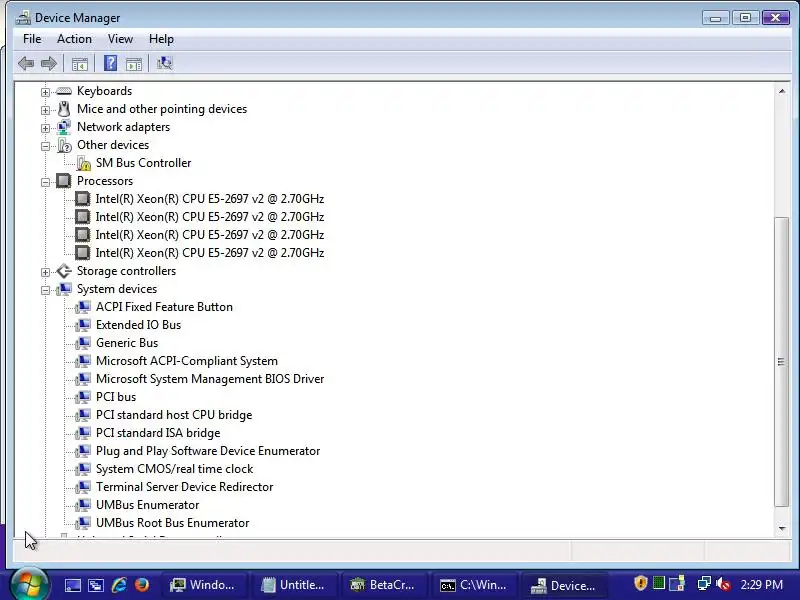
Task: Open the Windows Start orb
Action: click(29, 585)
